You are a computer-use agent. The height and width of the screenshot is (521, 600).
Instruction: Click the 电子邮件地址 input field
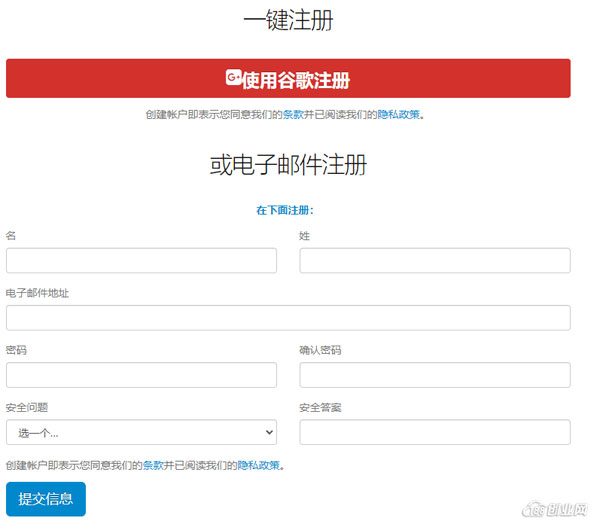288,318
